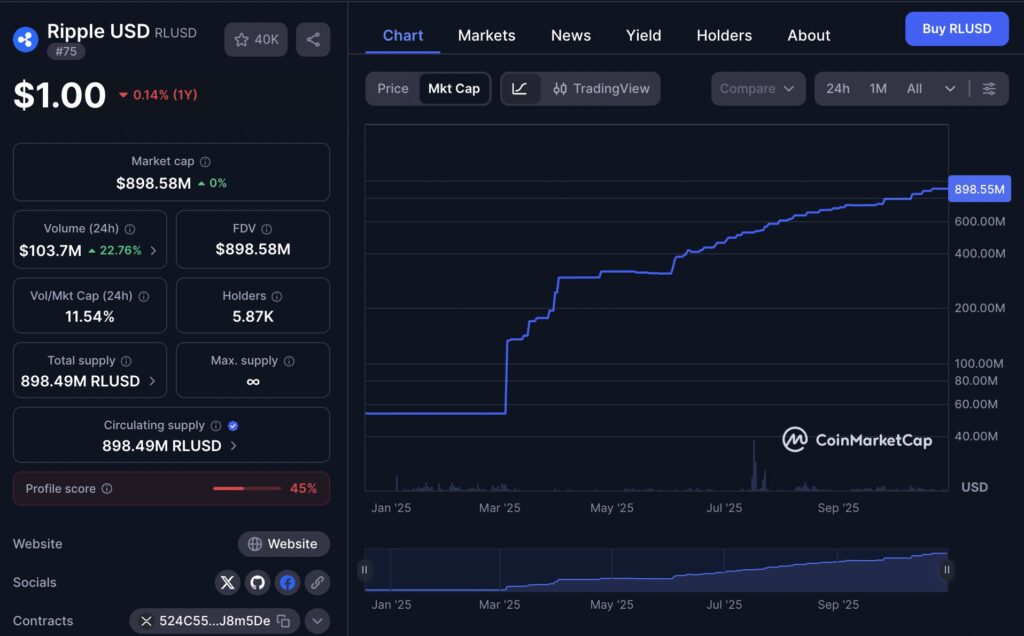
Task: Click the Volume (24h) info icon
Action: [x=130, y=229]
